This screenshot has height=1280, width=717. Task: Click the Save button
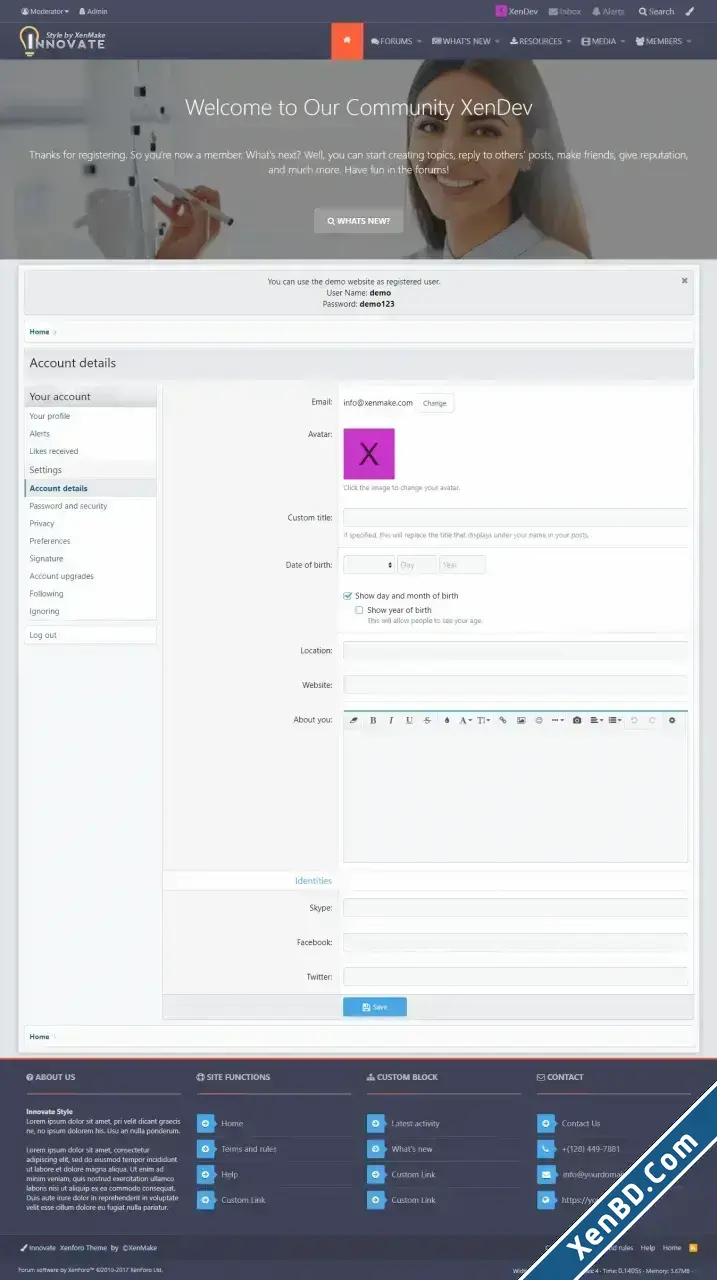(x=374, y=1007)
